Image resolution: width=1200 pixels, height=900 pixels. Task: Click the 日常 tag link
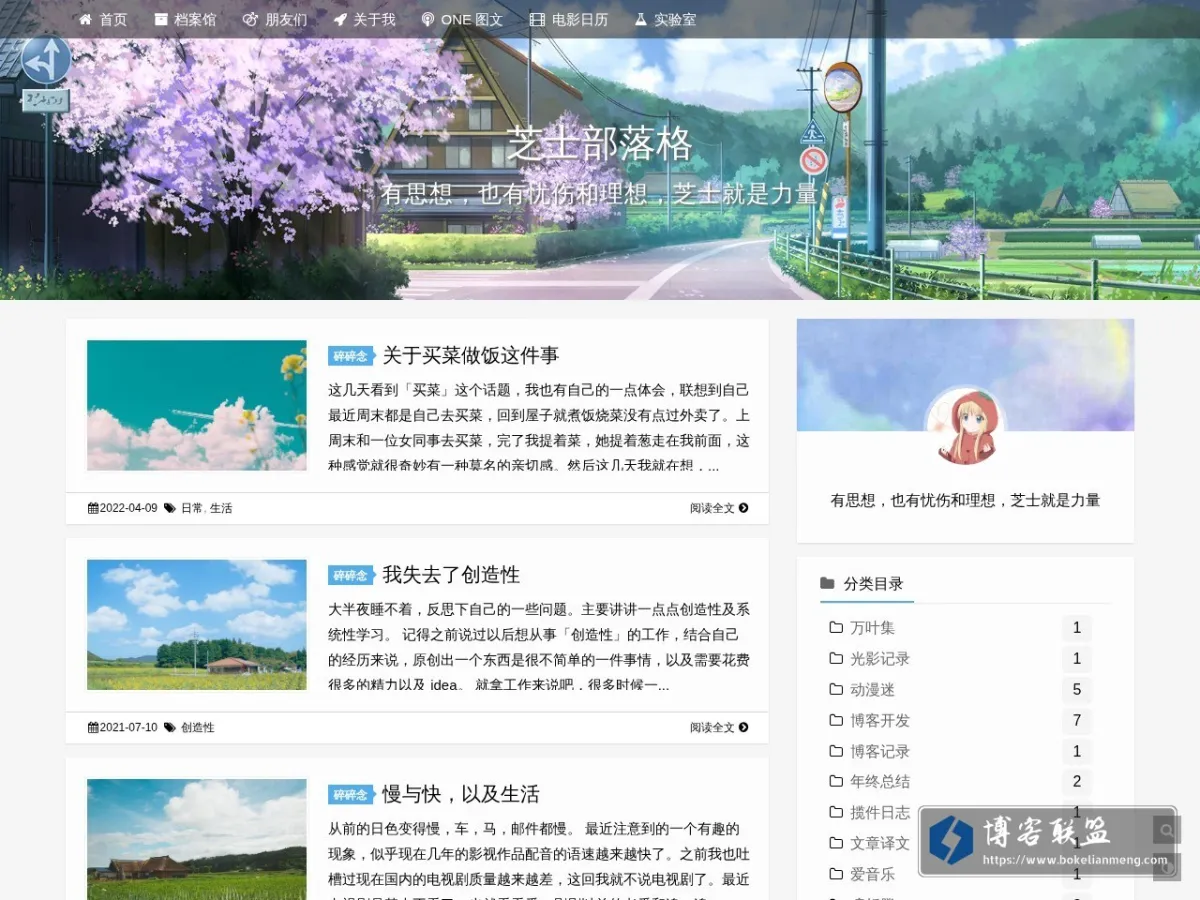coord(191,508)
